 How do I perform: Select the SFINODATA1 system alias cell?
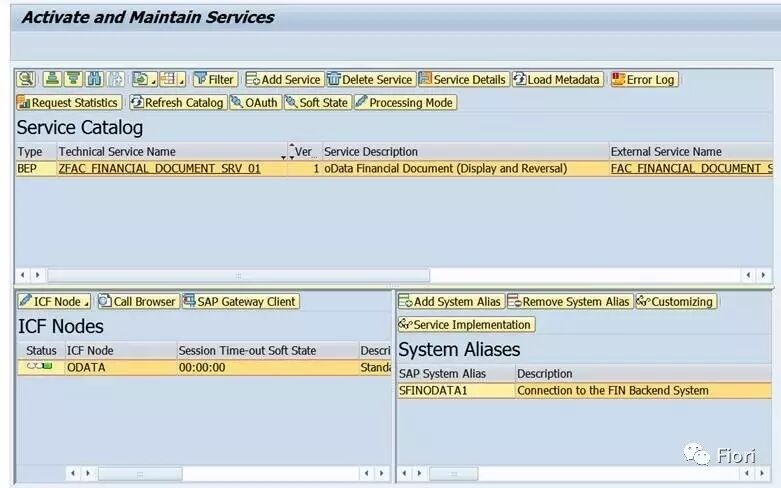(456, 390)
